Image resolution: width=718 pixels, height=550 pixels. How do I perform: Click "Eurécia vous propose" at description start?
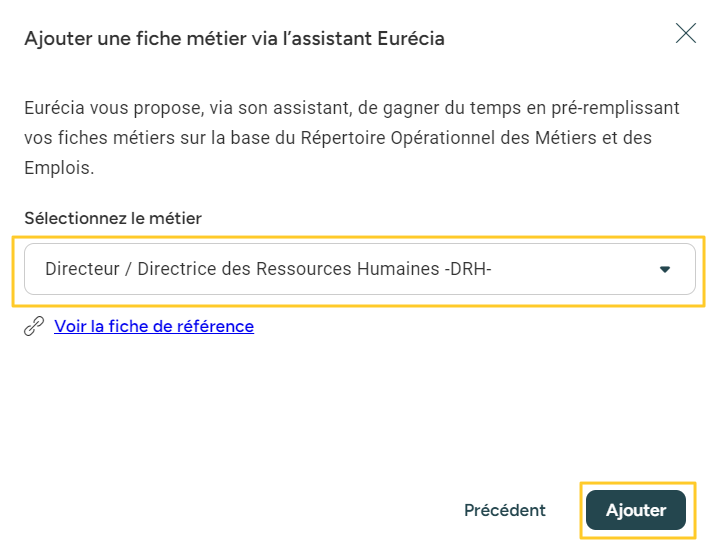point(99,107)
